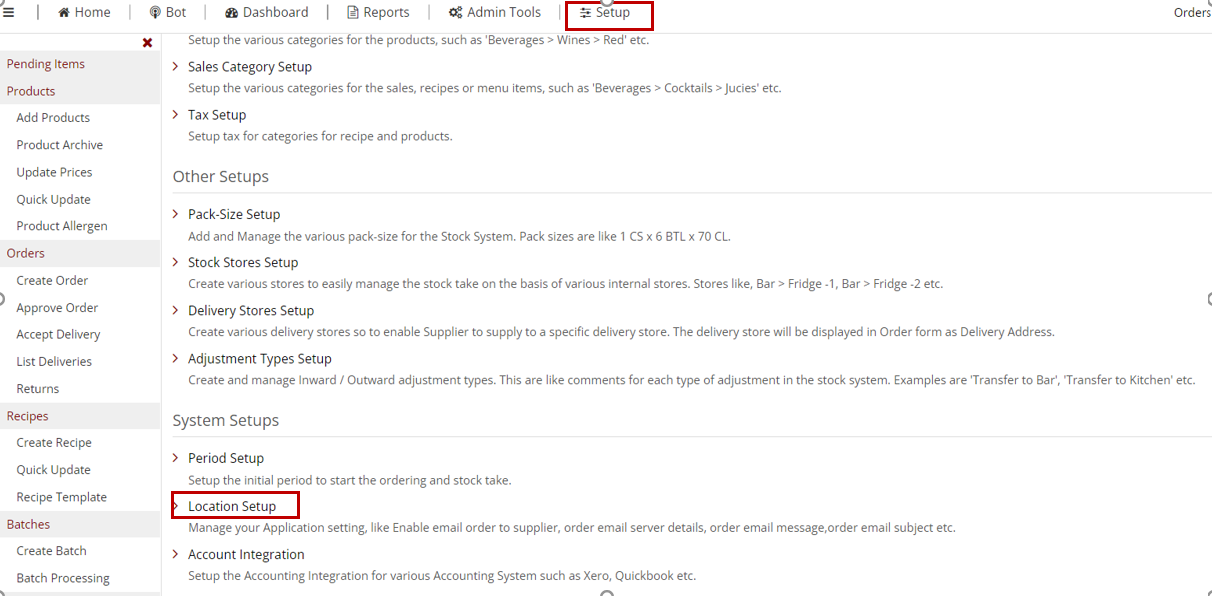Choose Batch Processing in sidebar
Screen dimensions: 1212x596
coord(63,578)
